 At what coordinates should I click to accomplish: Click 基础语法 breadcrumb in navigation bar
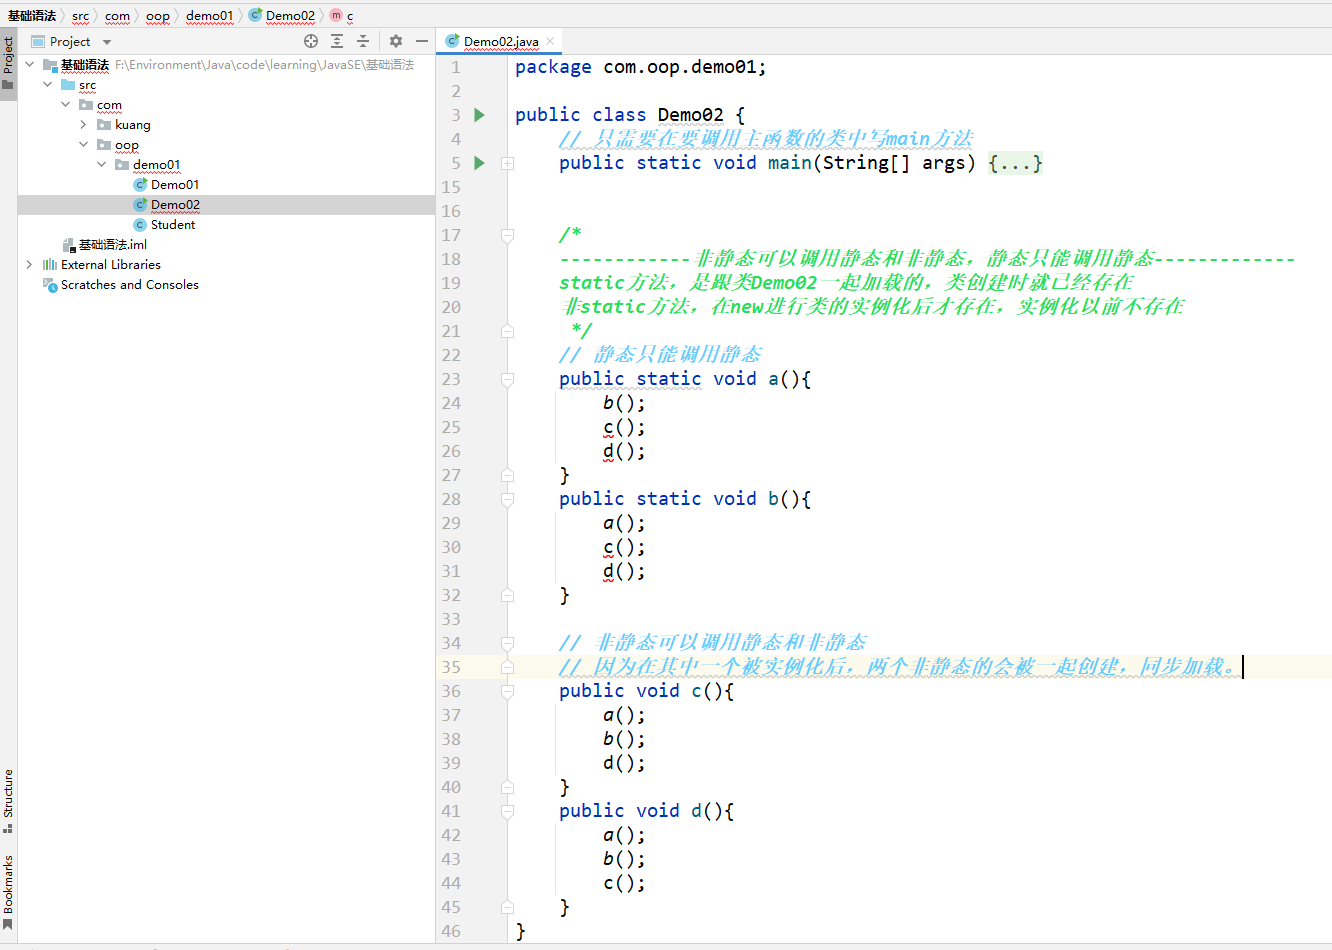pos(32,16)
